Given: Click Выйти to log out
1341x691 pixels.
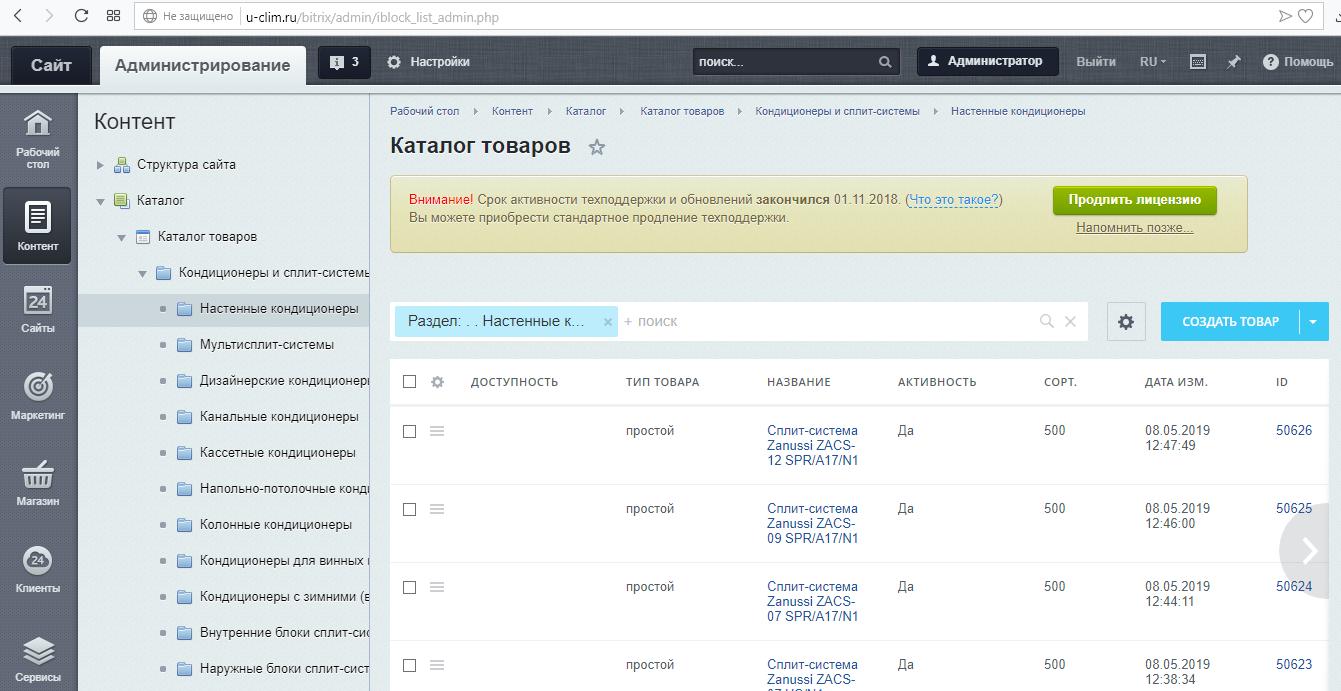Looking at the screenshot, I should point(1096,62).
